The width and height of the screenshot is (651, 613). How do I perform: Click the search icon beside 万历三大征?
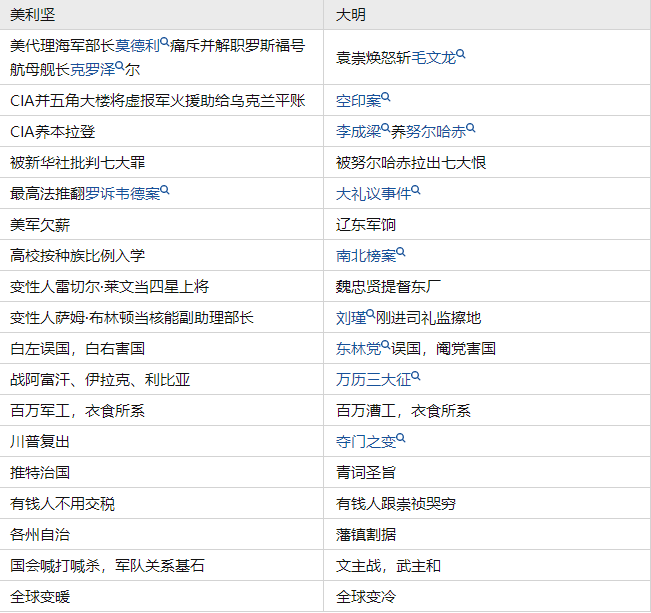(x=416, y=376)
